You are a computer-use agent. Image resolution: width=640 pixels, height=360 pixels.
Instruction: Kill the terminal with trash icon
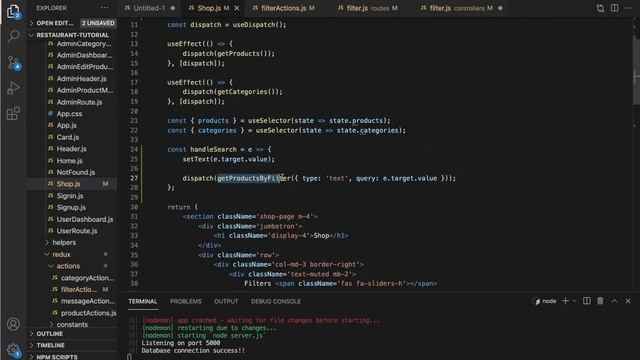600,301
